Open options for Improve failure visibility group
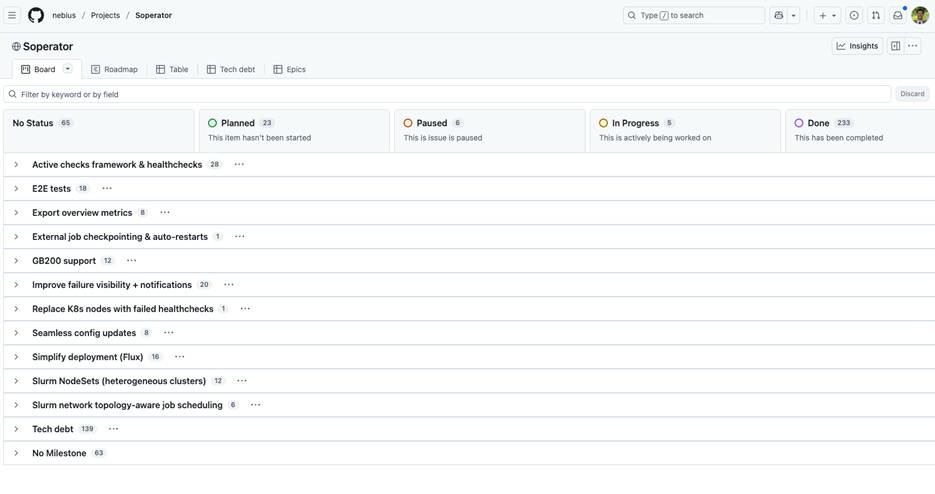The height and width of the screenshot is (494, 935). point(228,285)
